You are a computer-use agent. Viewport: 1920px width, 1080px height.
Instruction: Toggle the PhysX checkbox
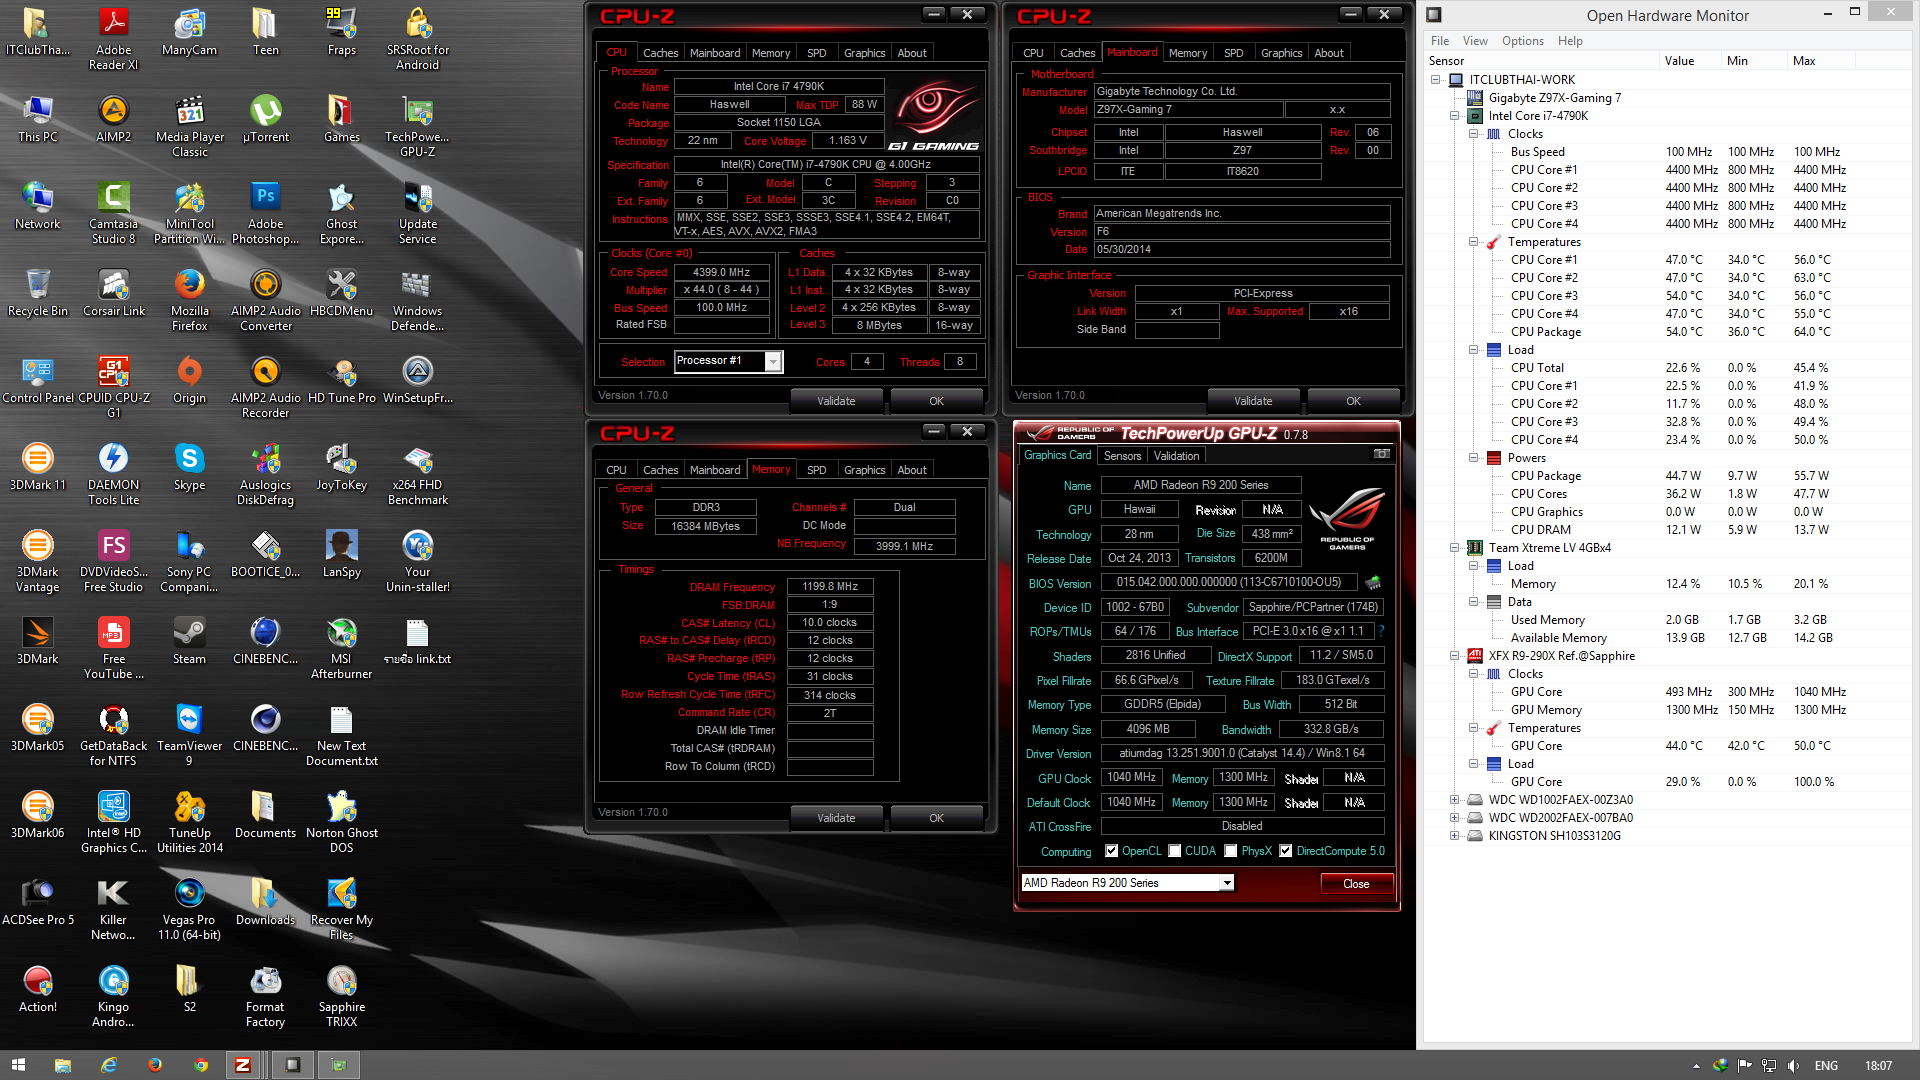(1231, 851)
